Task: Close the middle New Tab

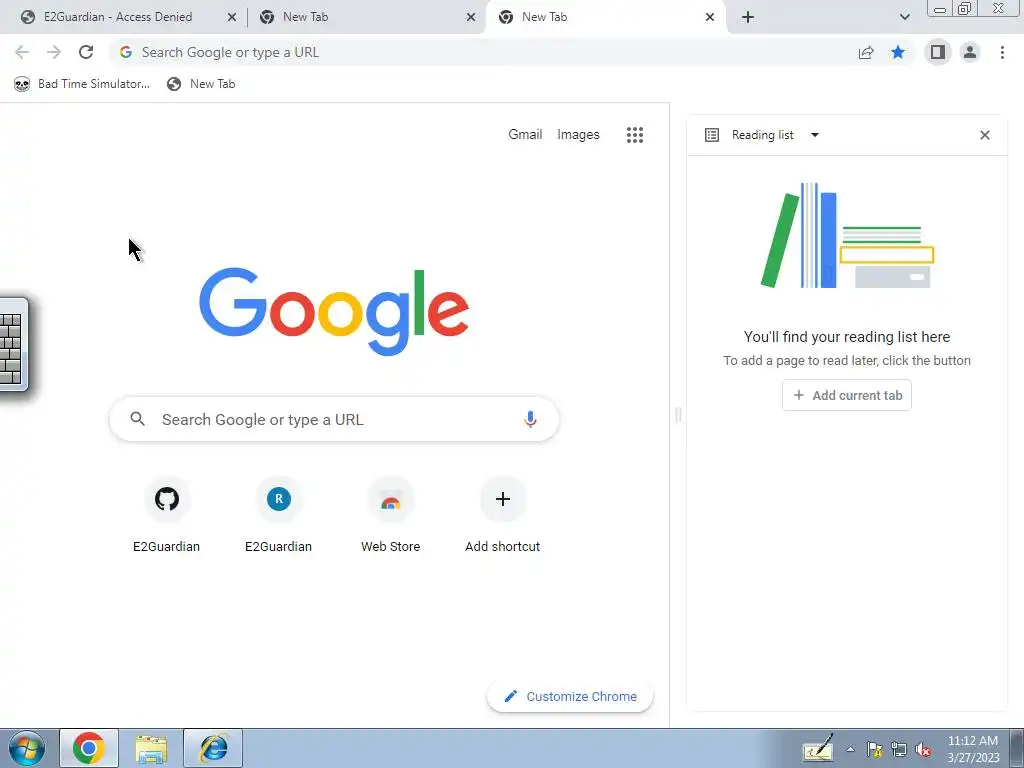Action: [x=471, y=17]
